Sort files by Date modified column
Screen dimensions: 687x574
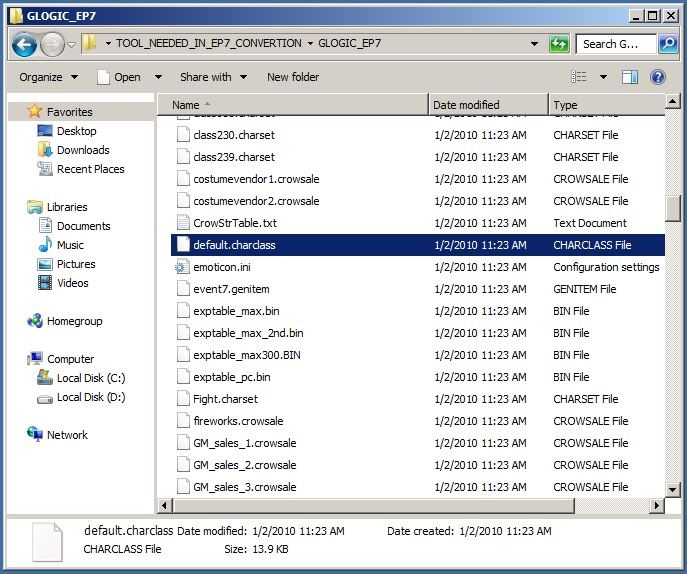click(x=466, y=105)
